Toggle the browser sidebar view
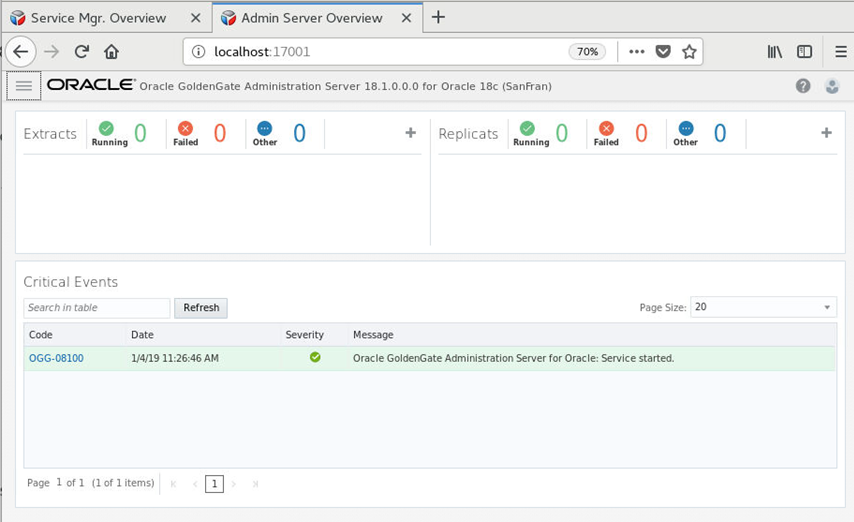This screenshot has height=522, width=854. 804,52
